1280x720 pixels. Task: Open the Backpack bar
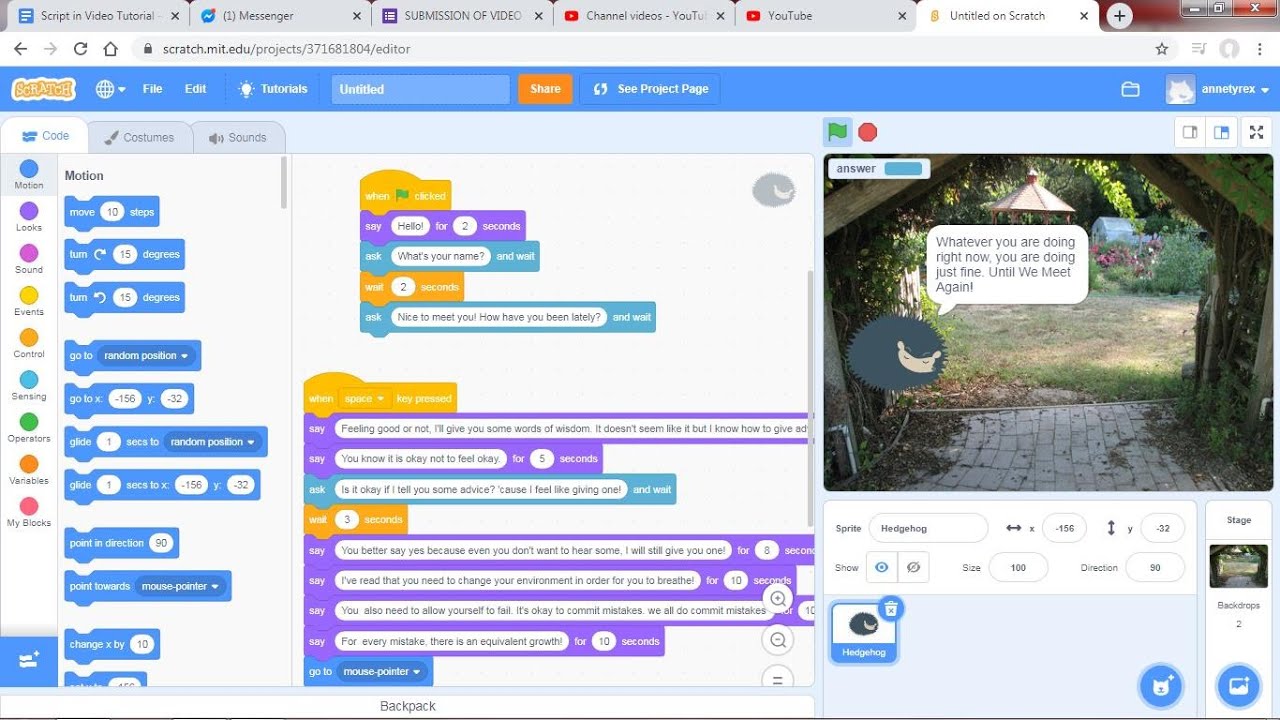click(x=407, y=706)
